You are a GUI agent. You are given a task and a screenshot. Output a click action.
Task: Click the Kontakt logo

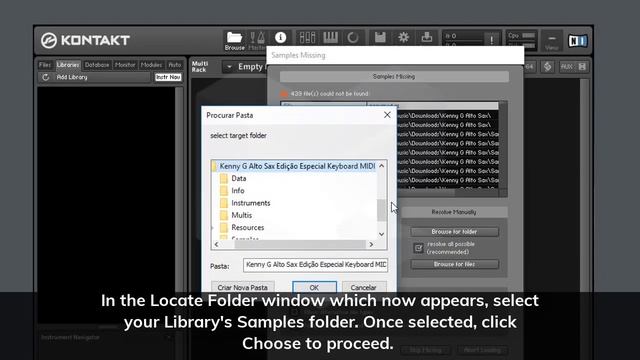point(85,40)
